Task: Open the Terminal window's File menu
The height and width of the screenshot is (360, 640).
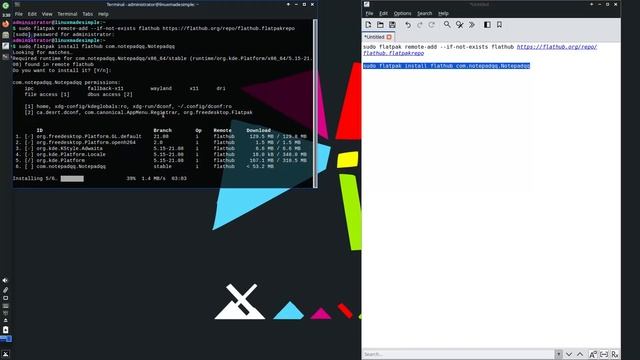Action: (19, 14)
